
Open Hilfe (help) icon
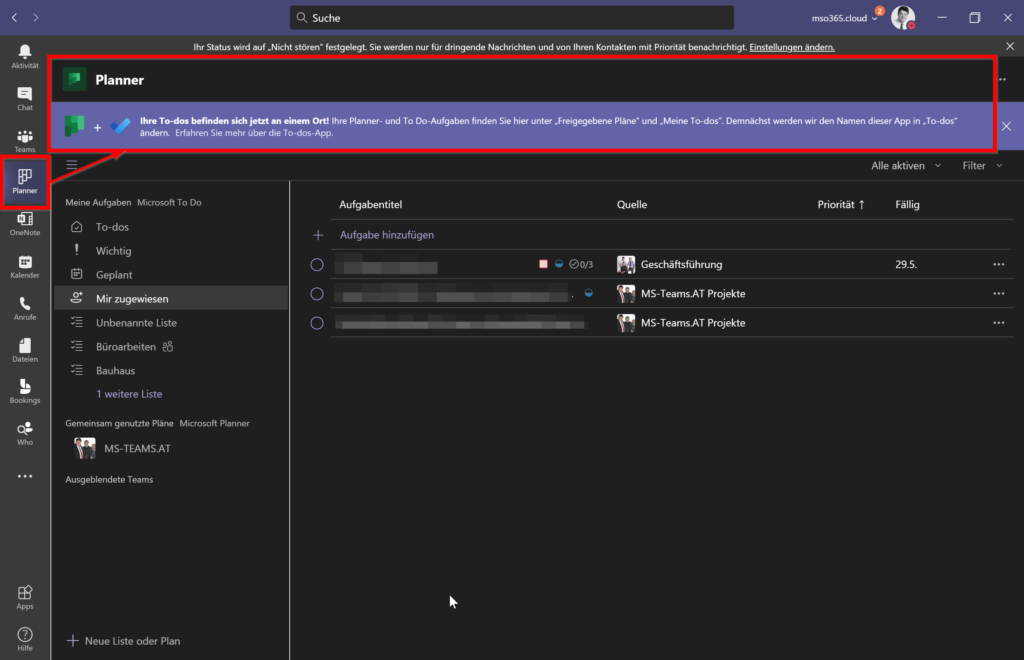click(25, 639)
